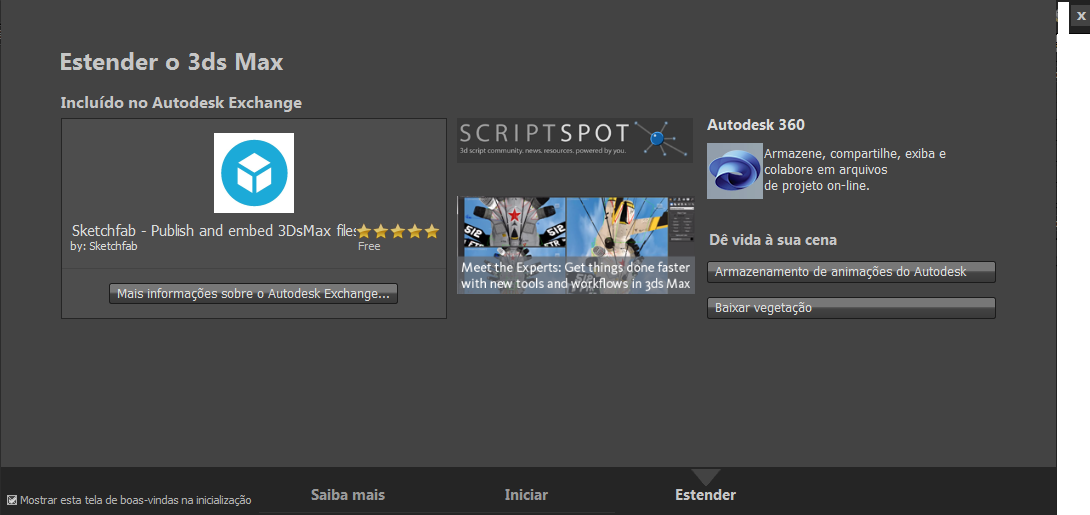Screen dimensions: 1090x515
Task: Open the Autodesk 360 blue swirl icon
Action: [735, 171]
